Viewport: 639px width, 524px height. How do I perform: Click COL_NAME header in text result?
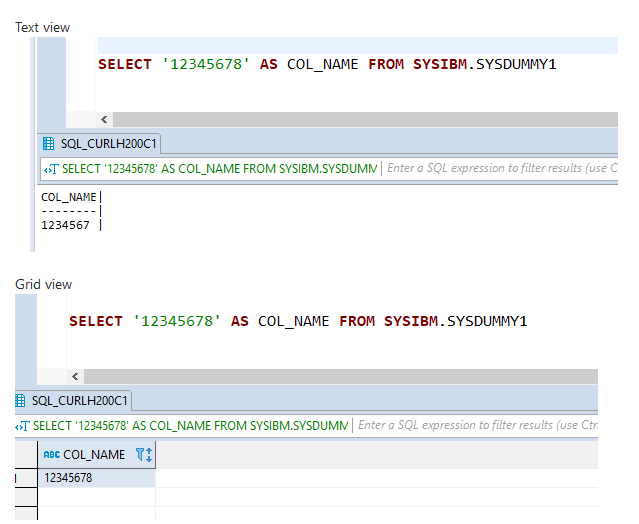coord(68,197)
